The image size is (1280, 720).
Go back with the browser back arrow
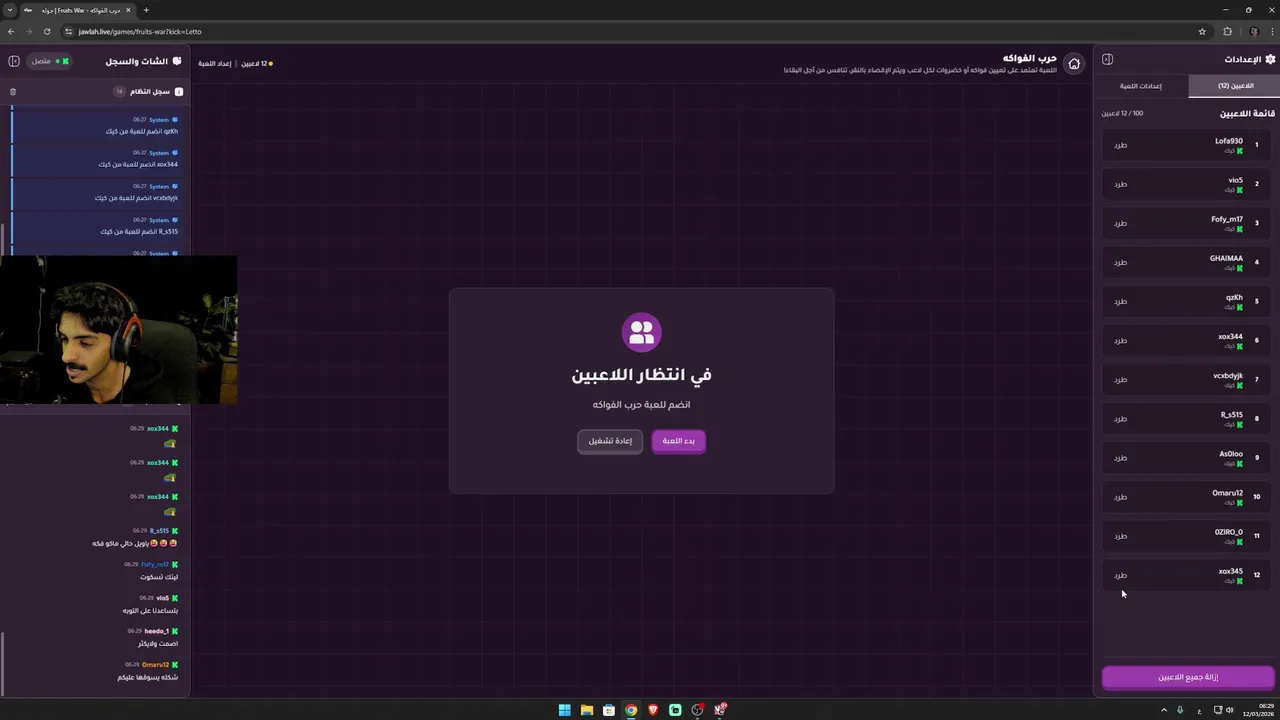(11, 31)
